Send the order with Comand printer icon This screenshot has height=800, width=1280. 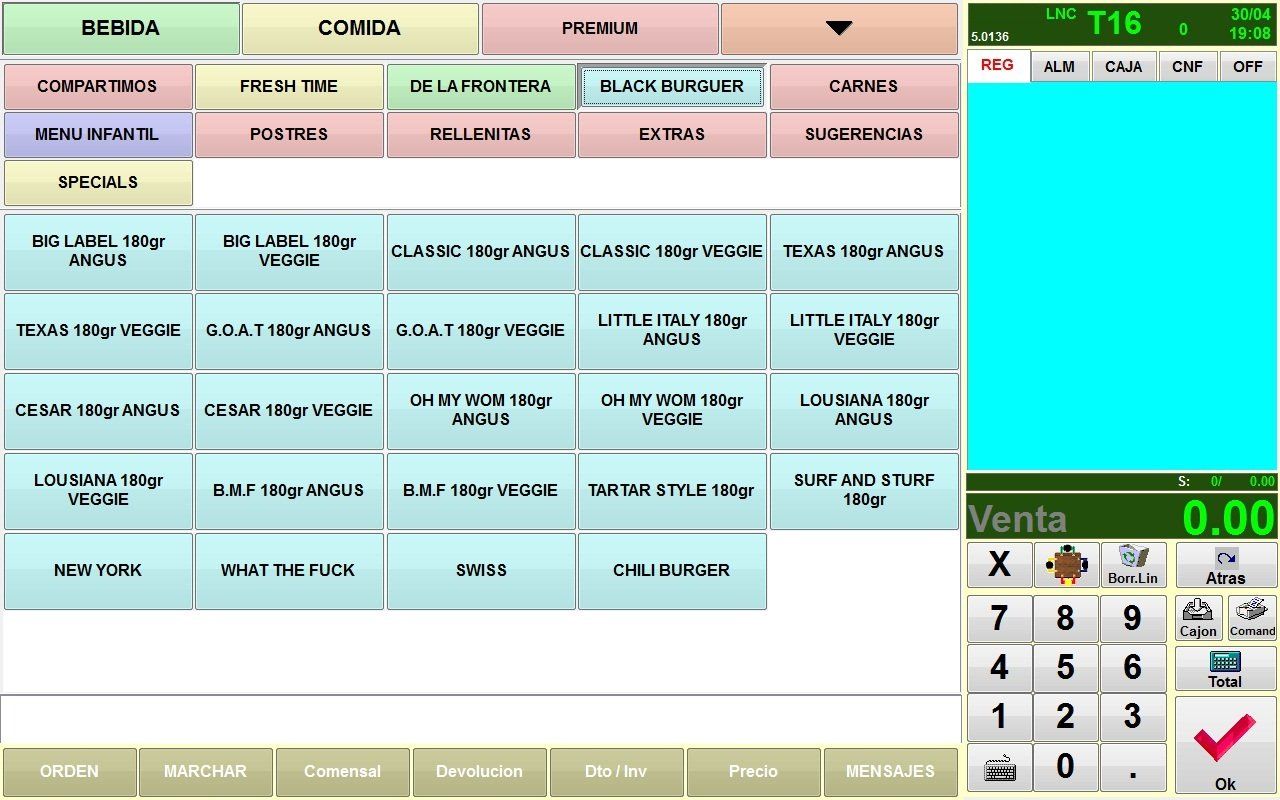coord(1252,618)
